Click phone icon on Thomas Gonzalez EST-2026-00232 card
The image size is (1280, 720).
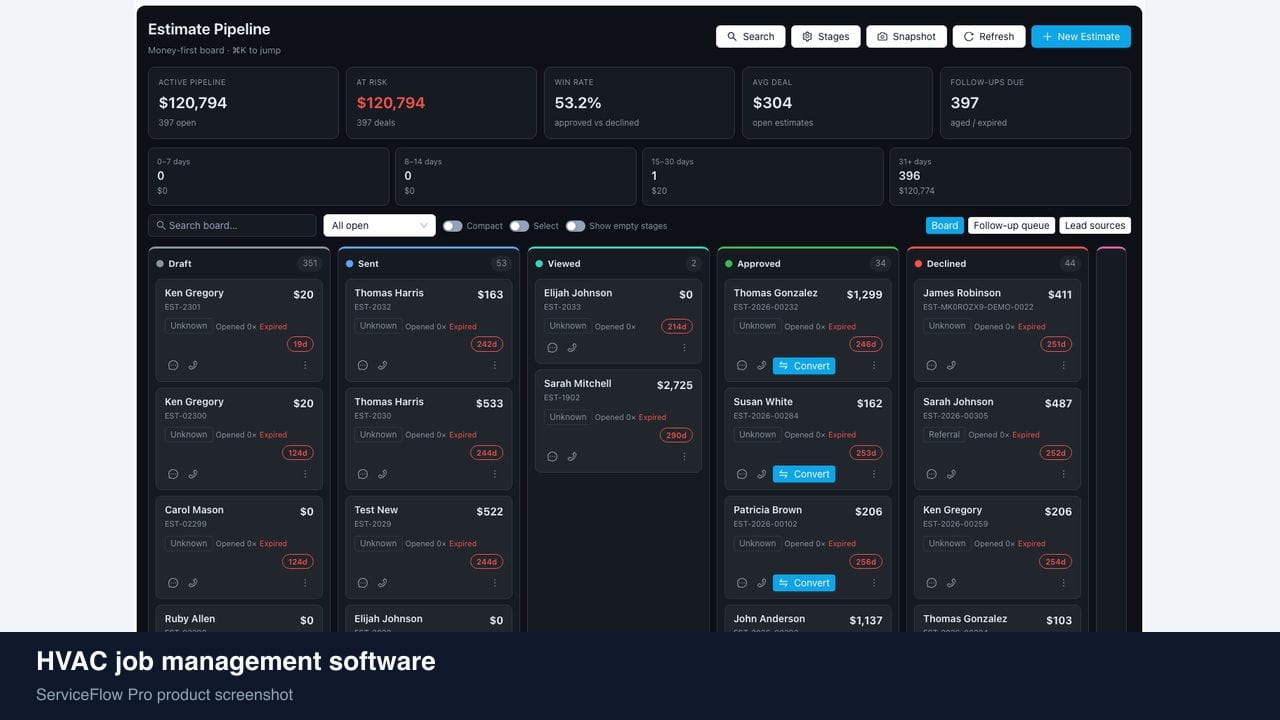click(x=761, y=366)
